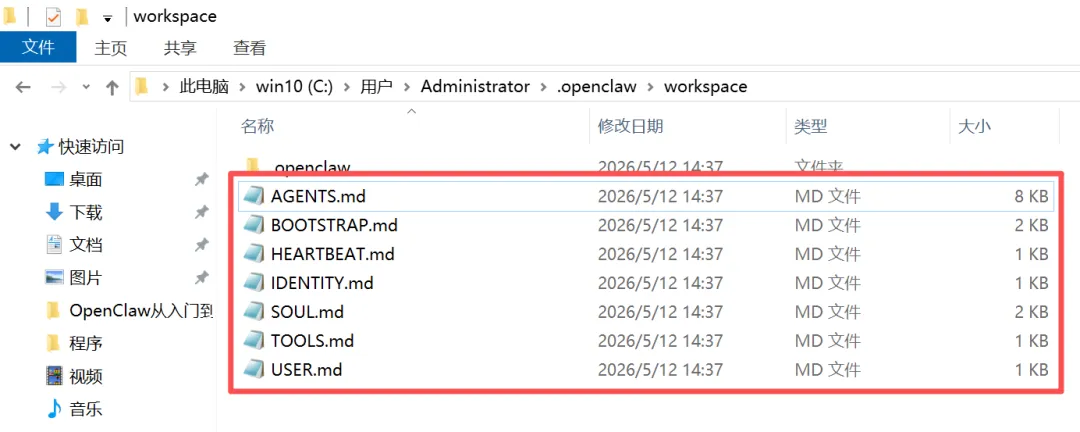Open the recent locations dropdown arrow
The image size is (1080, 432).
86,87
